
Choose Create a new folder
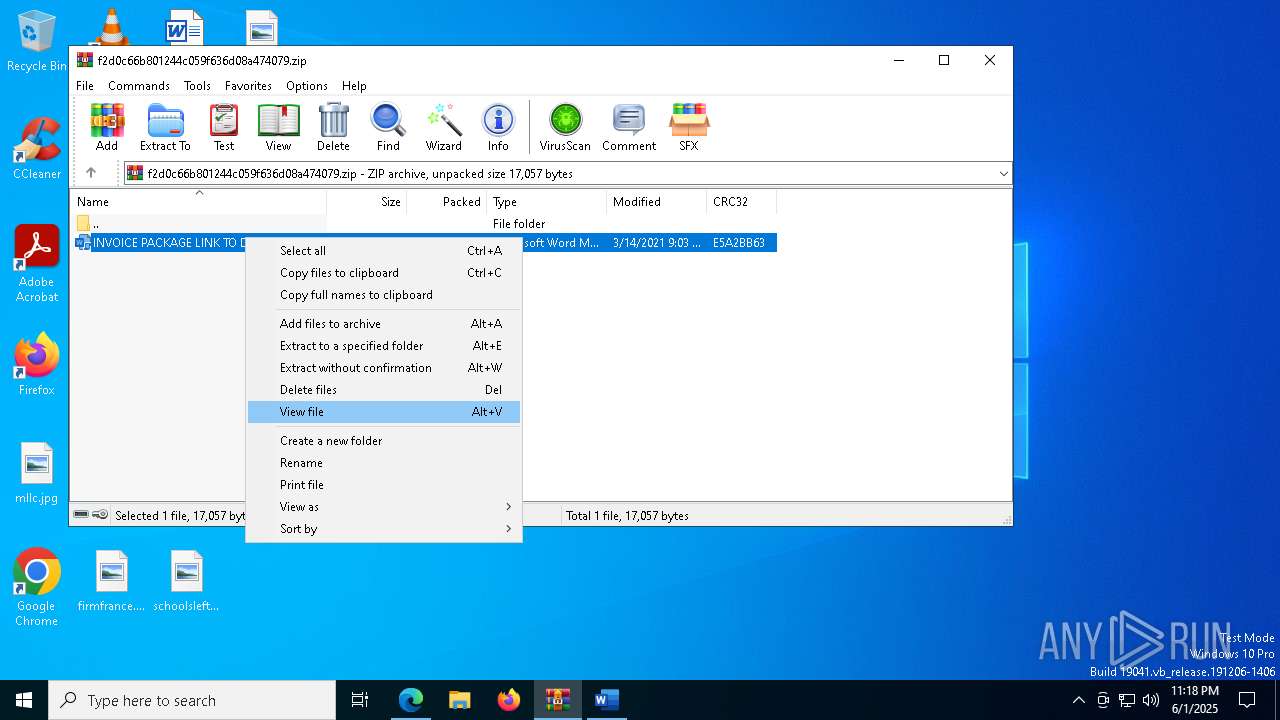tap(384, 441)
